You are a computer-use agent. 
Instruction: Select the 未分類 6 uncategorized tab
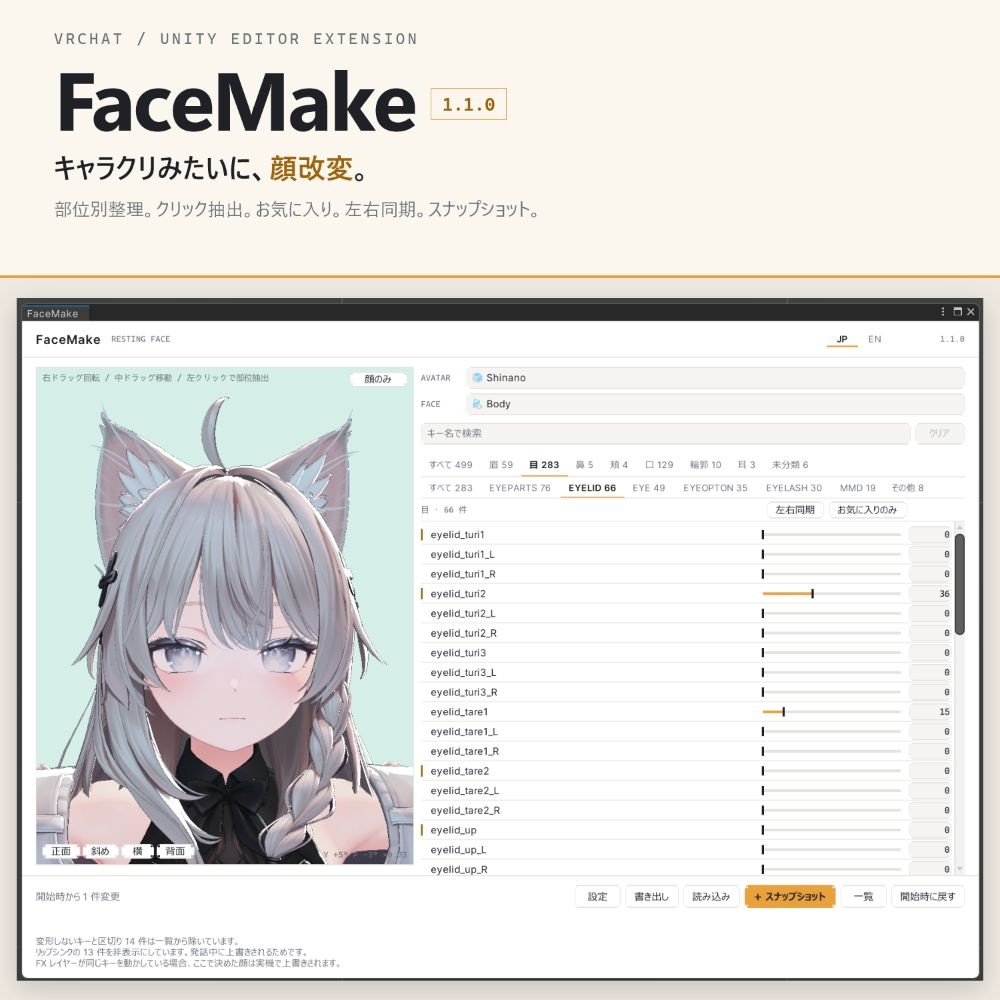790,465
